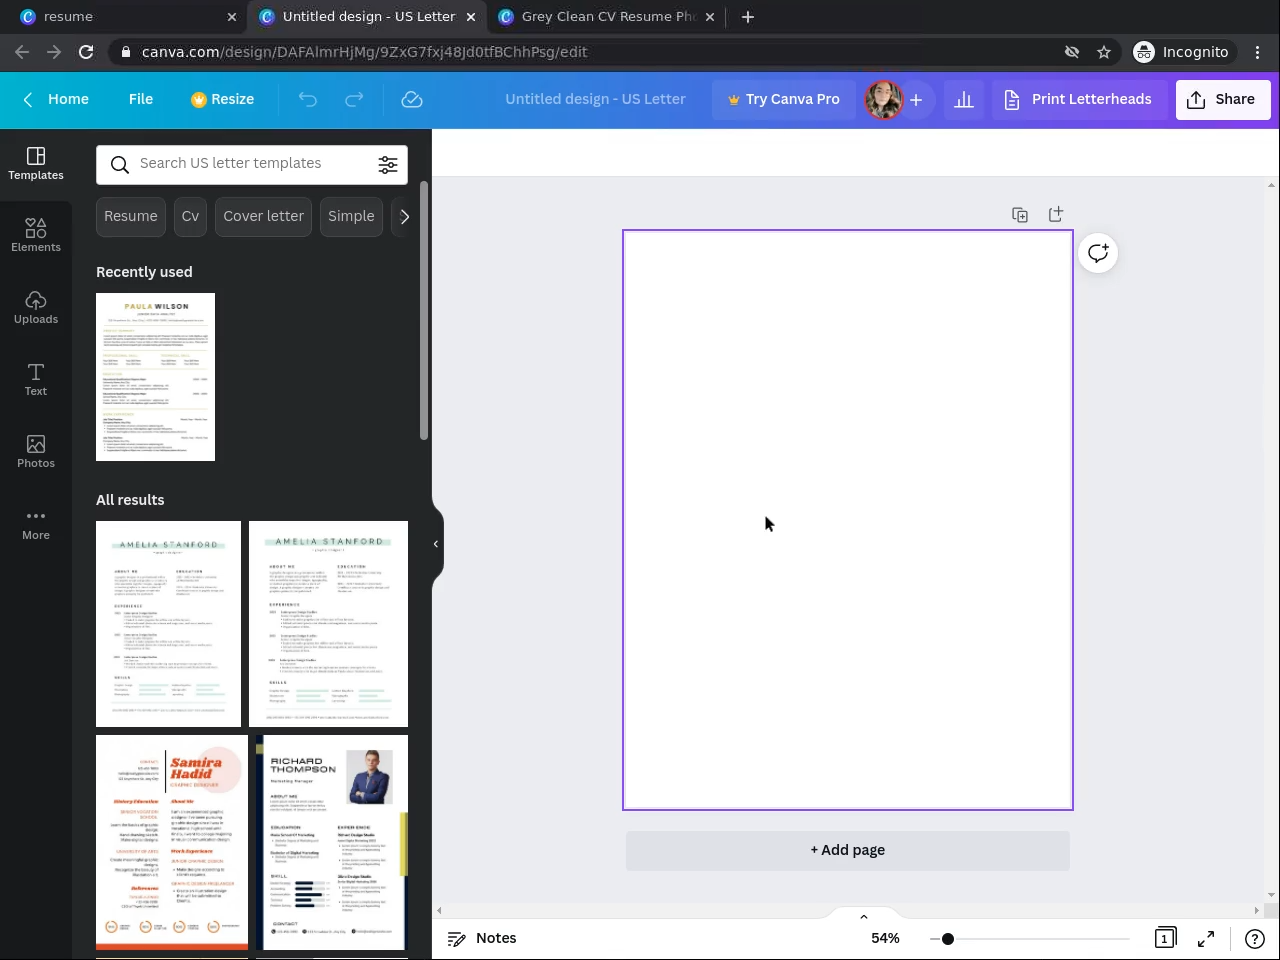
Task: Open the Photos panel
Action: click(x=36, y=452)
